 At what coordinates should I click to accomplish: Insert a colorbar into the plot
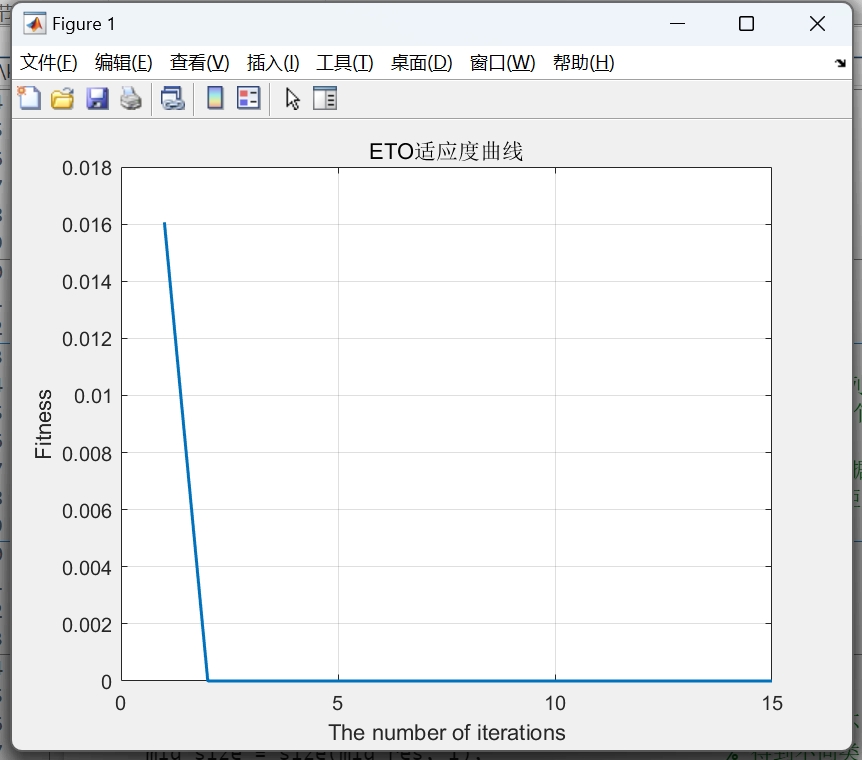tap(213, 98)
